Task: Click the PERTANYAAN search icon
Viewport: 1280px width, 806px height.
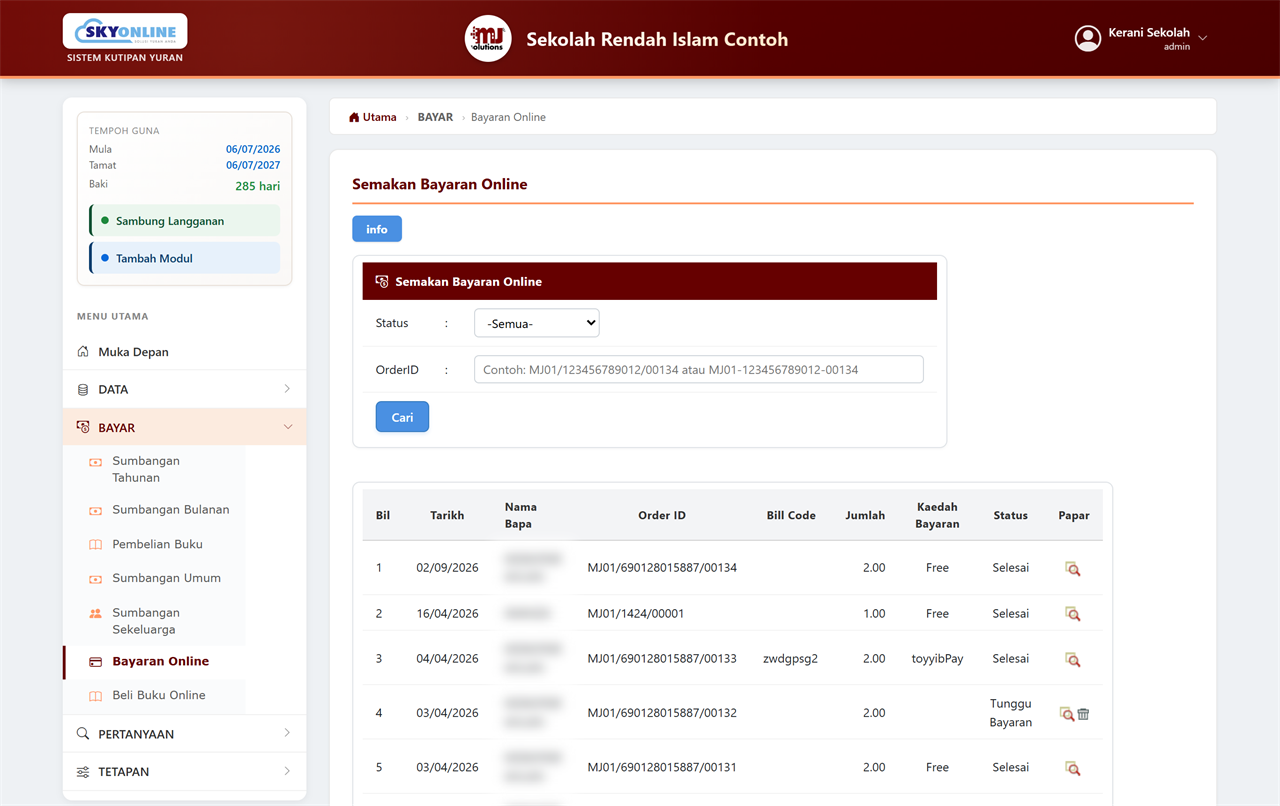Action: pos(83,734)
